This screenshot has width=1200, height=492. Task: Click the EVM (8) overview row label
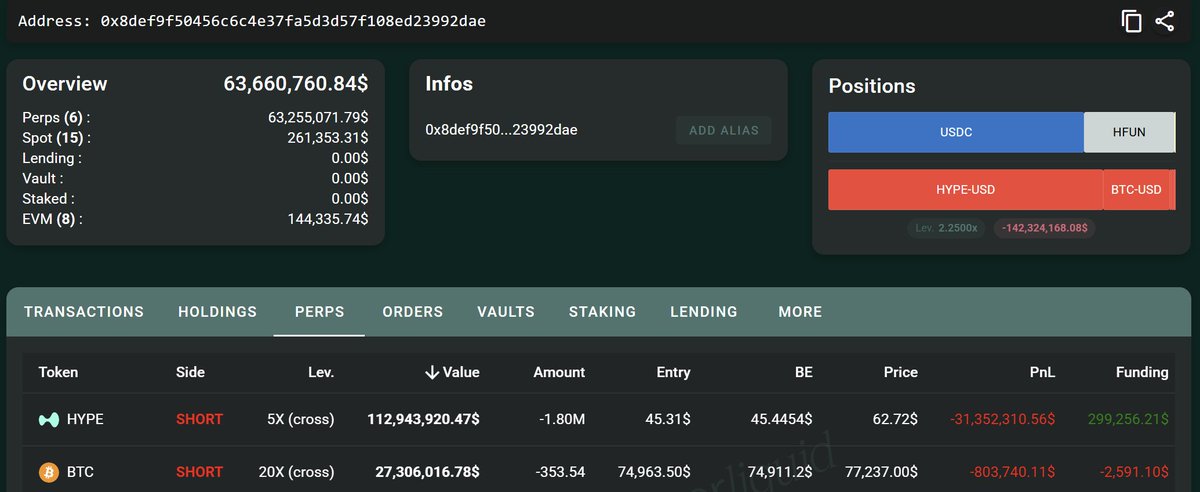(52, 219)
